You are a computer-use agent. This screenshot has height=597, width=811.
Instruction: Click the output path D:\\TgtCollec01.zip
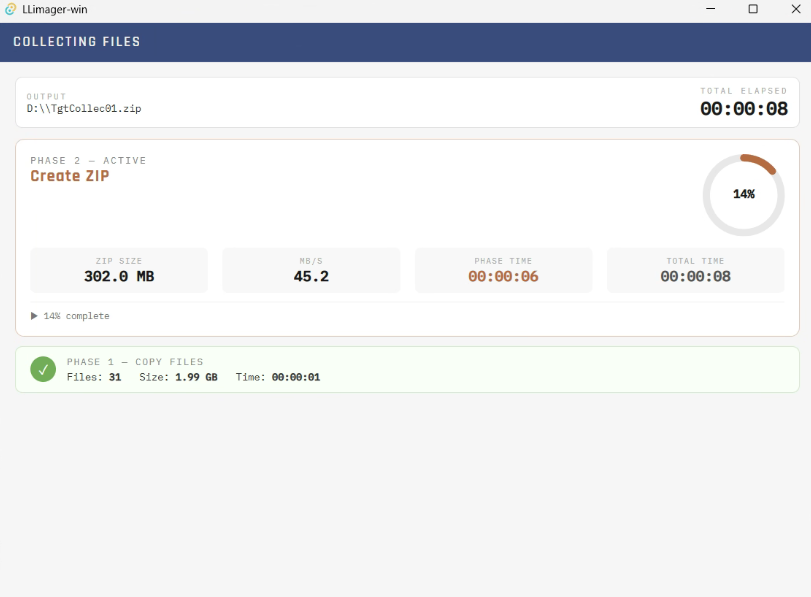(x=84, y=109)
